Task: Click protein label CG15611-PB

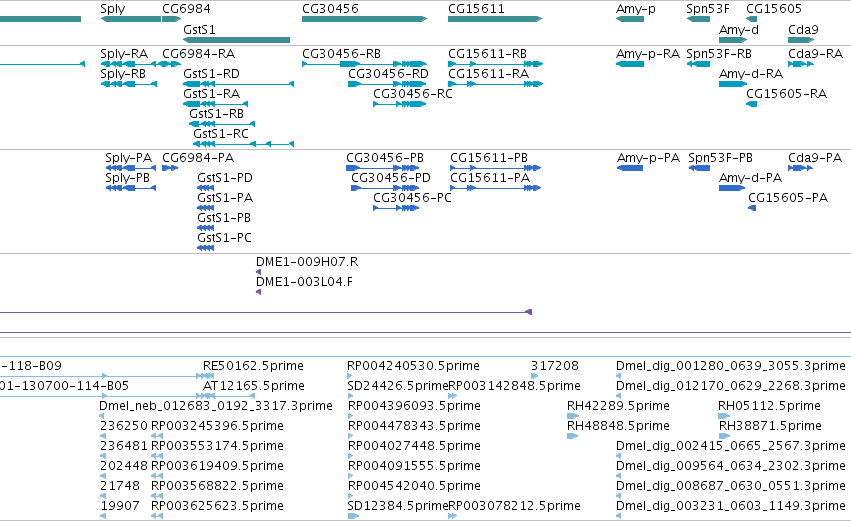Action: point(488,158)
